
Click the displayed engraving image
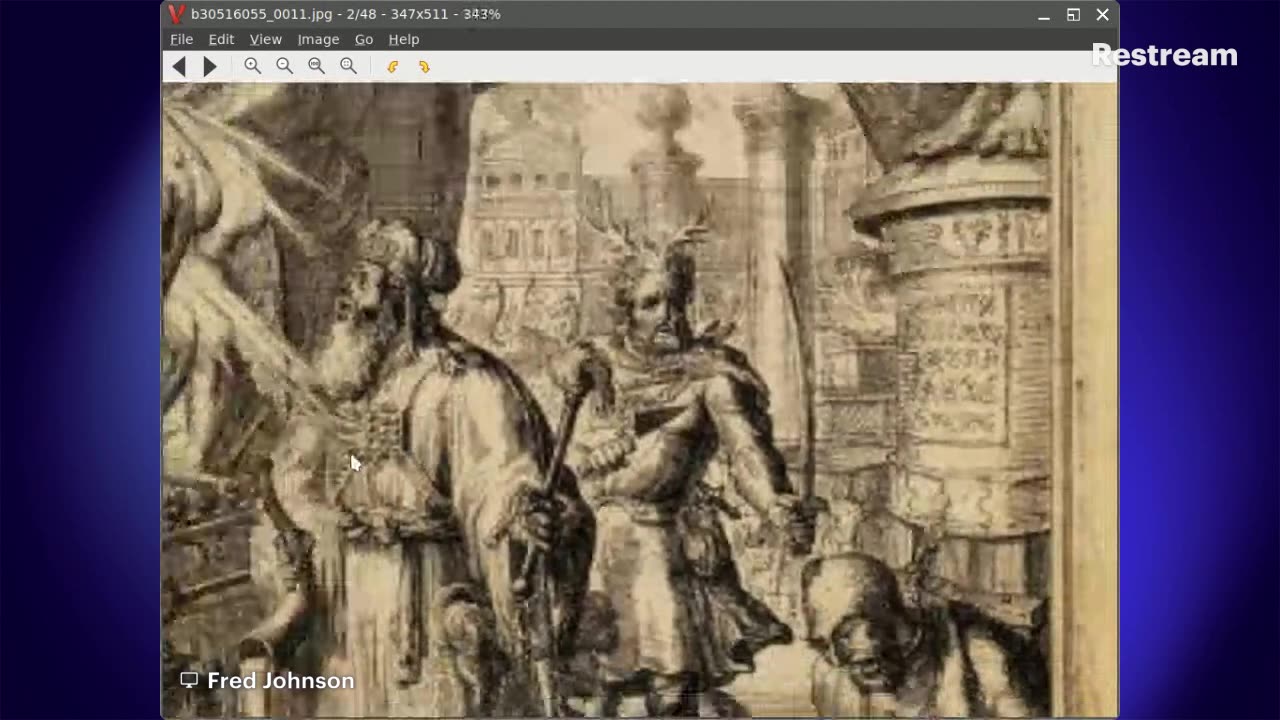[x=640, y=400]
